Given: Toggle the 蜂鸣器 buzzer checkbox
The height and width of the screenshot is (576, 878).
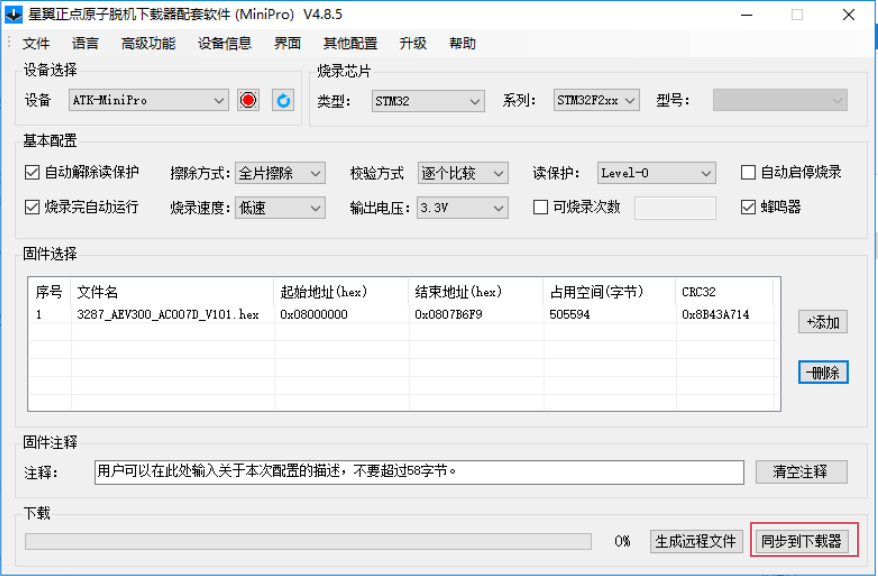Looking at the screenshot, I should pos(748,208).
